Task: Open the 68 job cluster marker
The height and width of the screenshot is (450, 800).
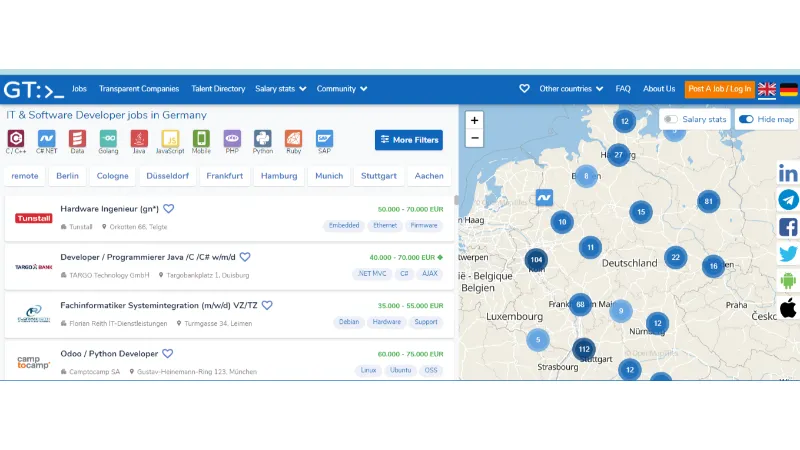Action: (580, 305)
